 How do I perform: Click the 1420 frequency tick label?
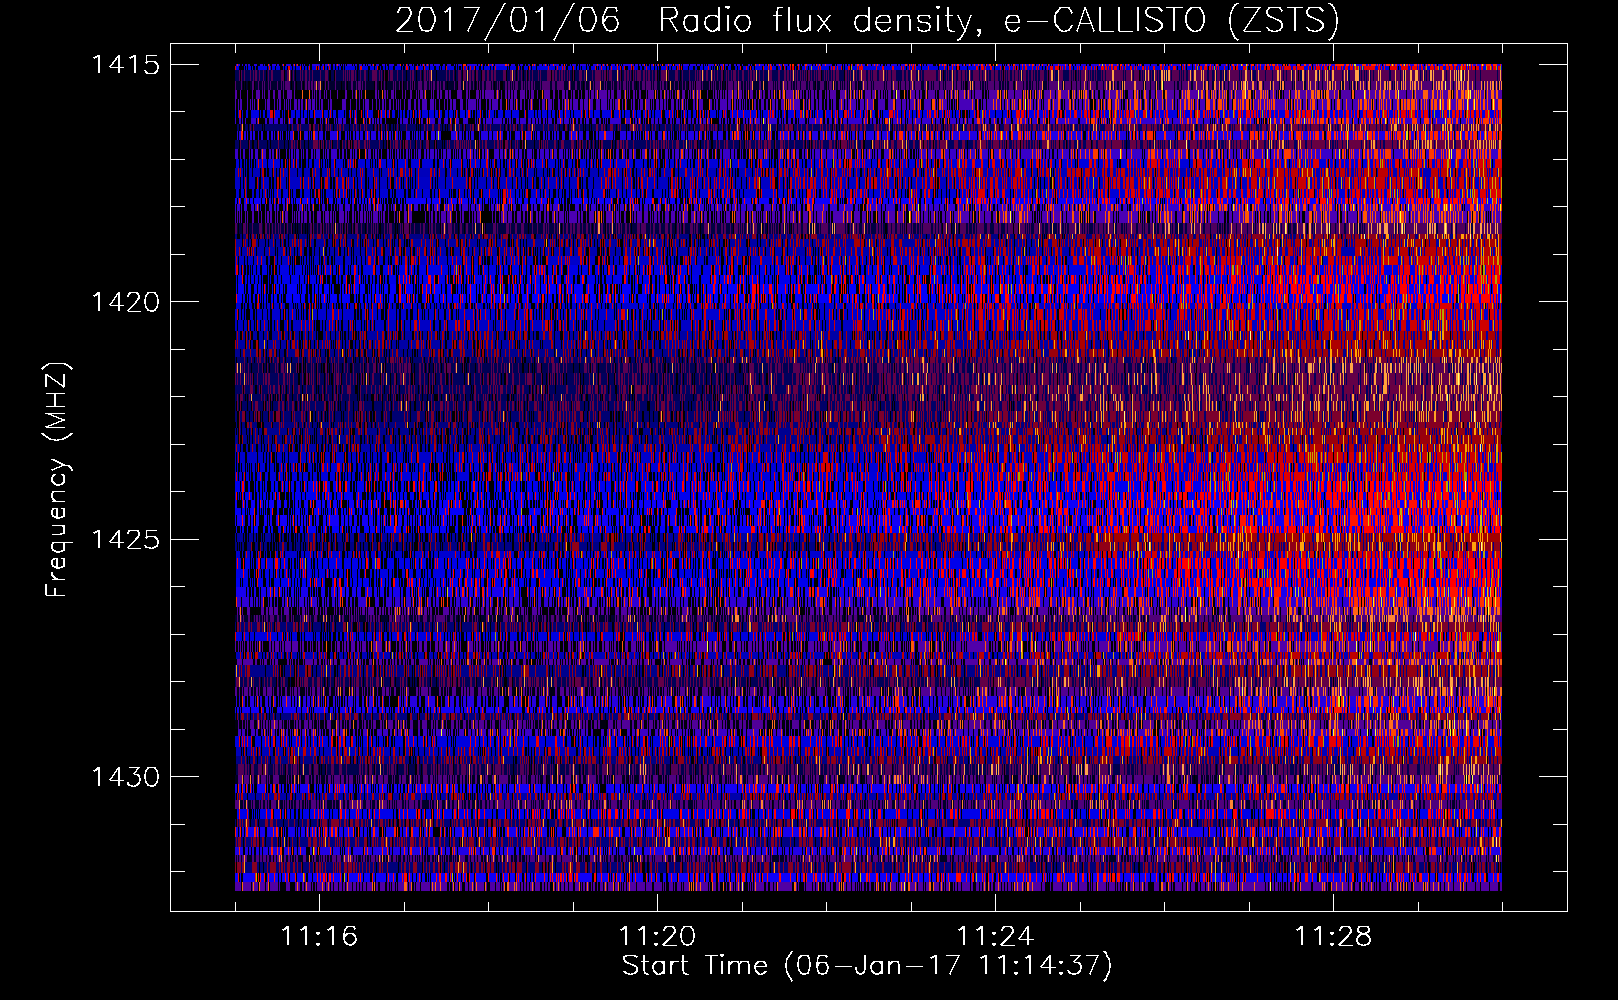(x=126, y=302)
